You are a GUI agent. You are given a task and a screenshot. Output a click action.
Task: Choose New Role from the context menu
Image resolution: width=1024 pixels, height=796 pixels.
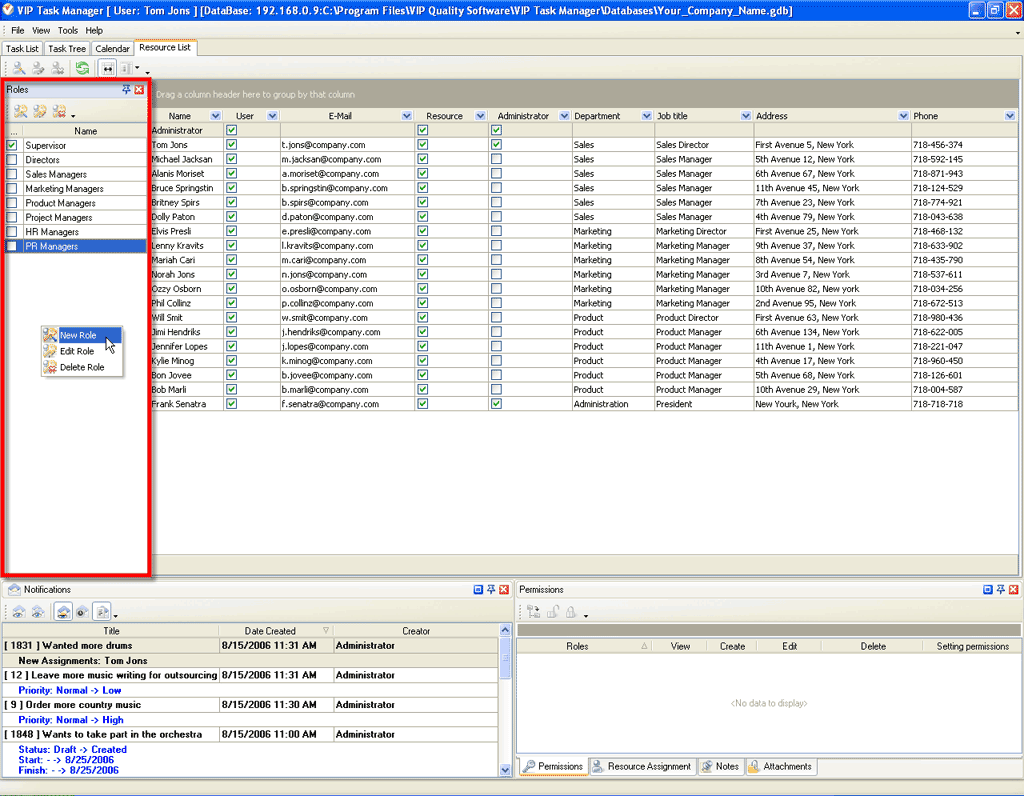point(78,336)
